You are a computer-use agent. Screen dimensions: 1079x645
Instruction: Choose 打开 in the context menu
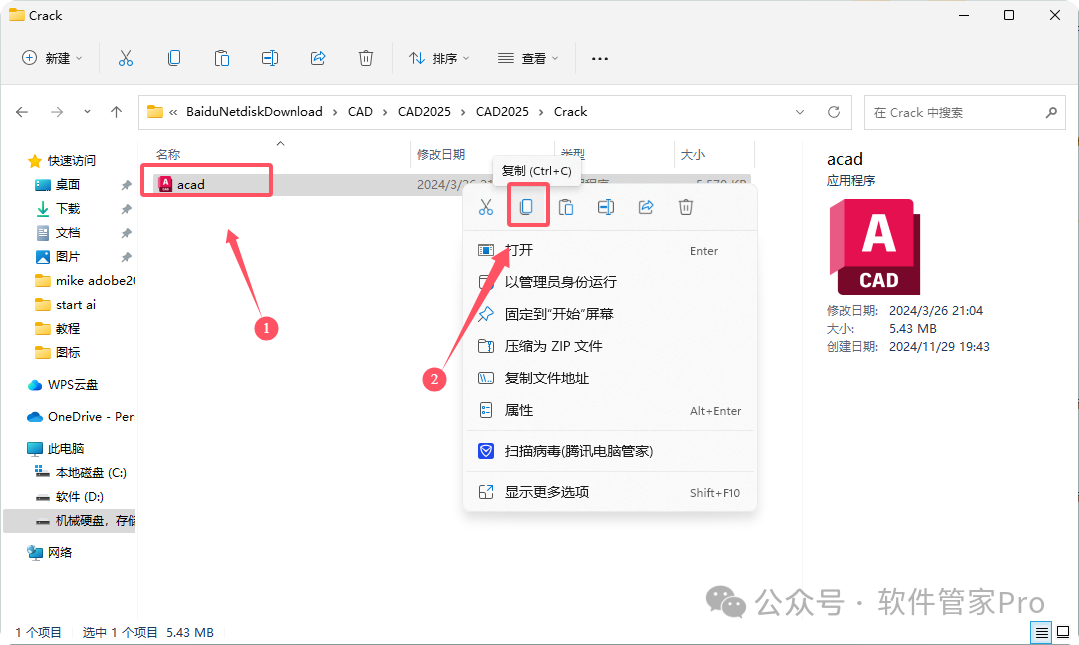(610, 251)
